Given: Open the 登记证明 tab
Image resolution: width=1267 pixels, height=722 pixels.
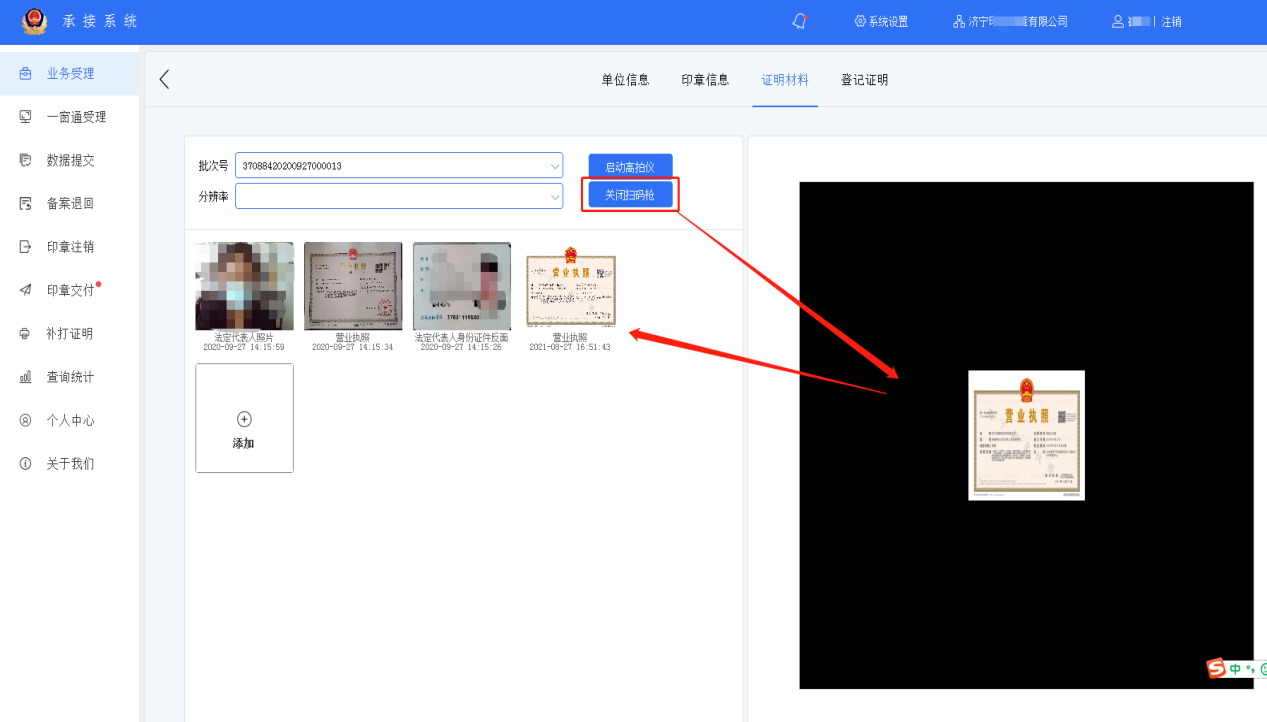Looking at the screenshot, I should point(864,80).
